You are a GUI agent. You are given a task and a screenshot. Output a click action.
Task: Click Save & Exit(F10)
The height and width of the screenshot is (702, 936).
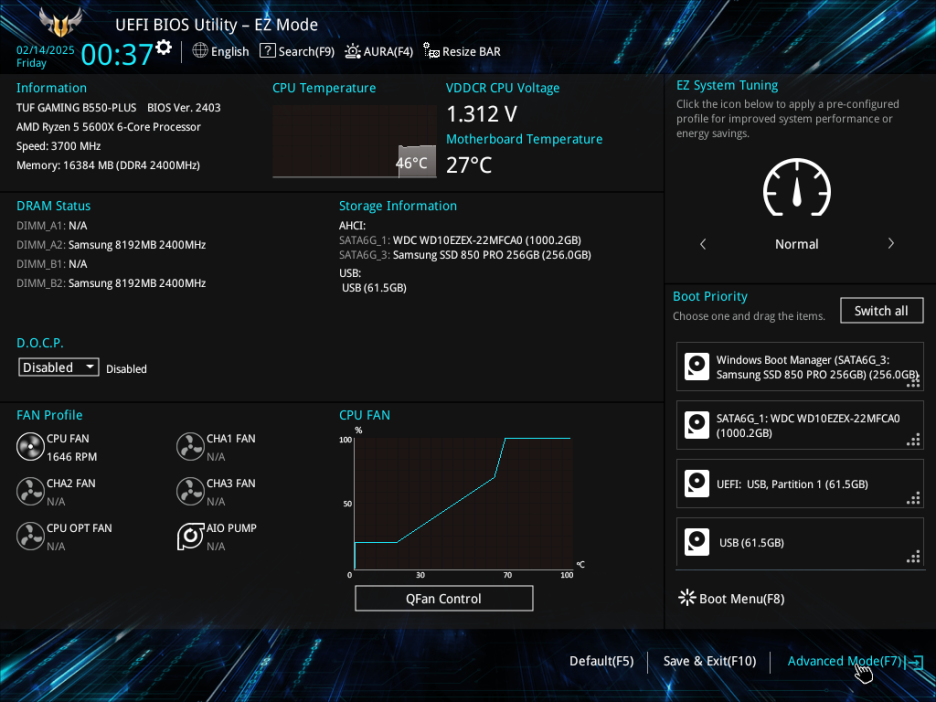[x=709, y=661]
